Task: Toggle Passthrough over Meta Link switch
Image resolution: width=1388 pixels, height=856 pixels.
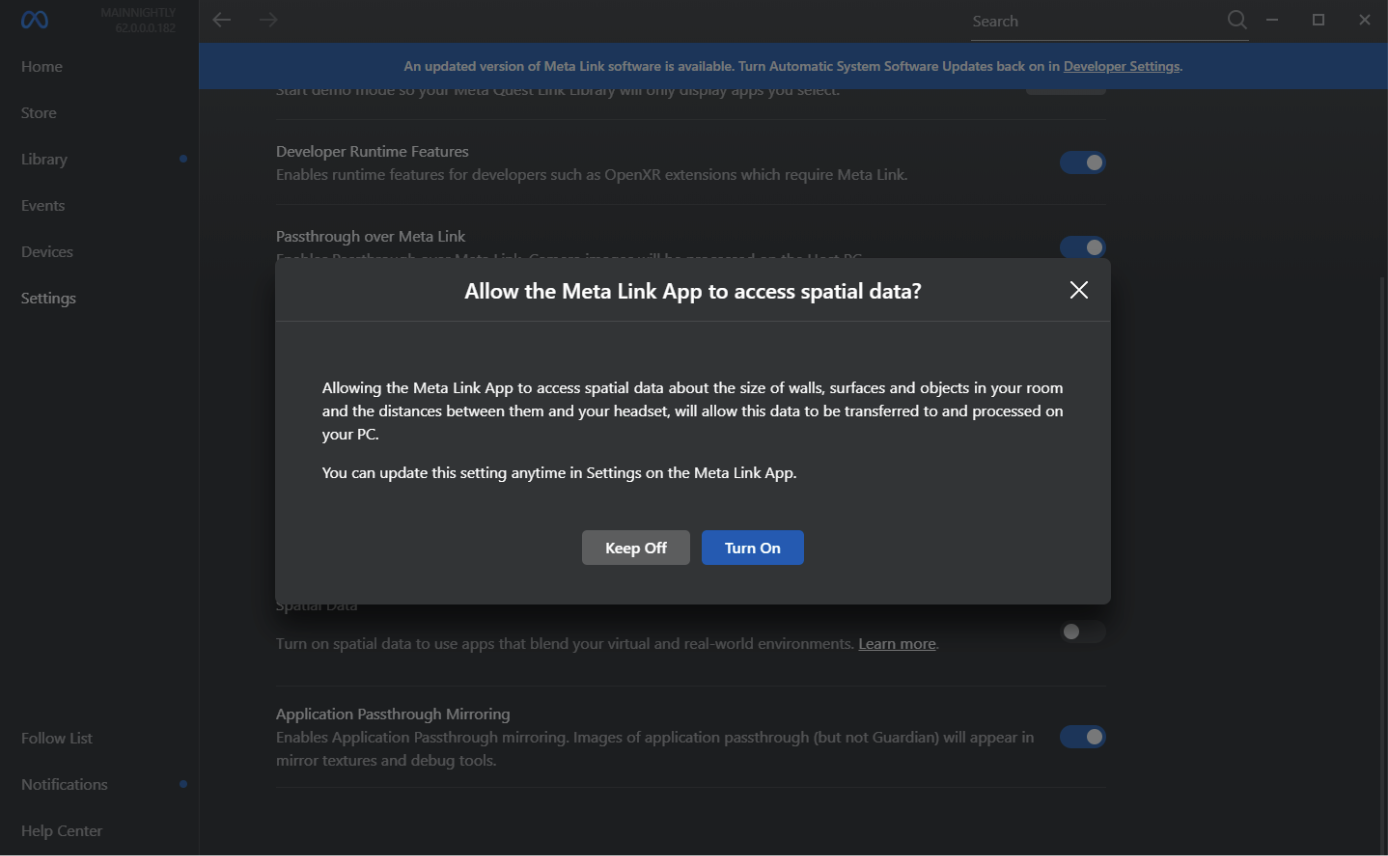Action: click(x=1083, y=246)
